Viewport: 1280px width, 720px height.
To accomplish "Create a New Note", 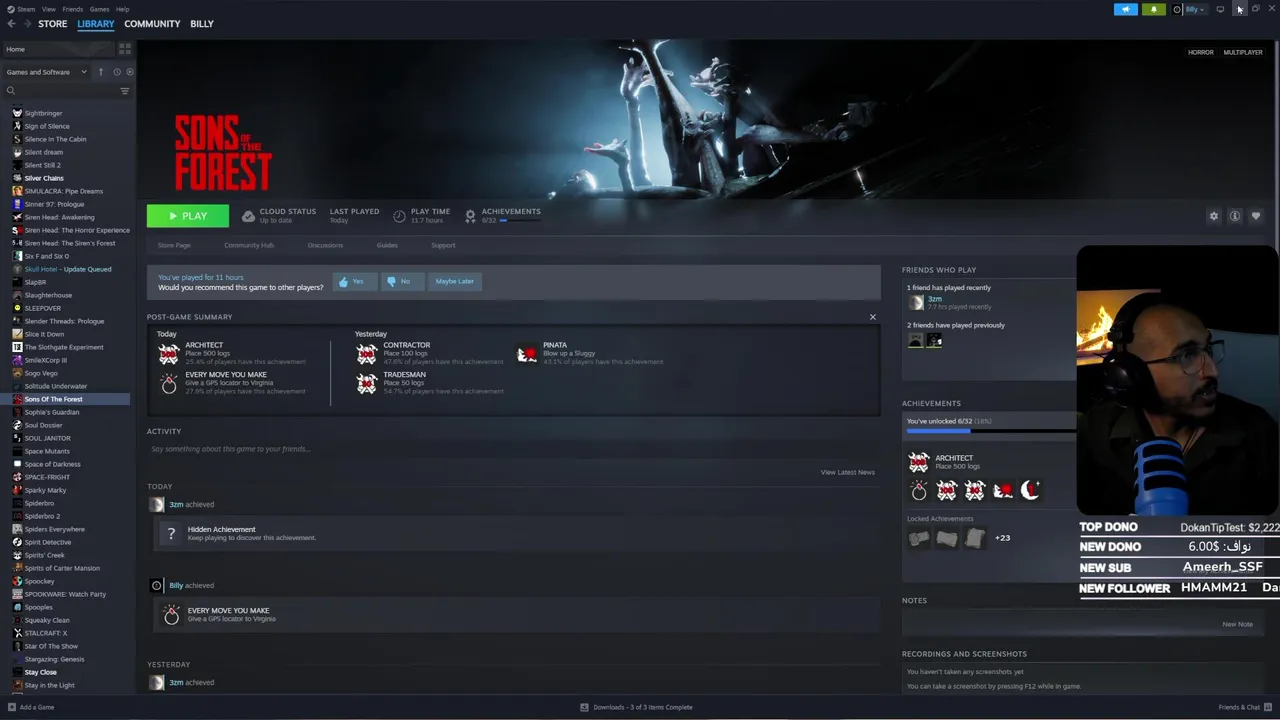I will point(1237,624).
